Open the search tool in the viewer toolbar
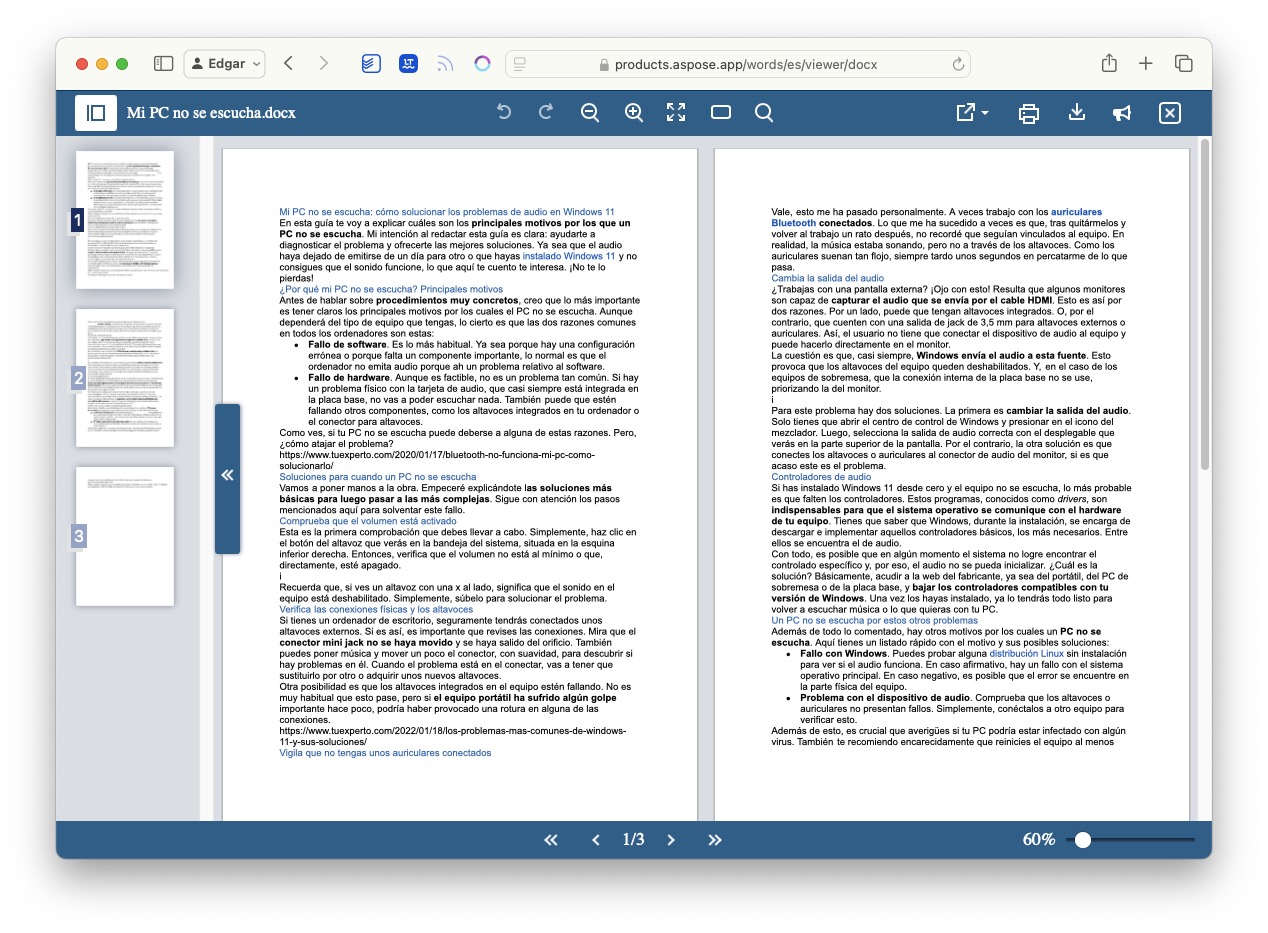The image size is (1268, 933). [763, 113]
